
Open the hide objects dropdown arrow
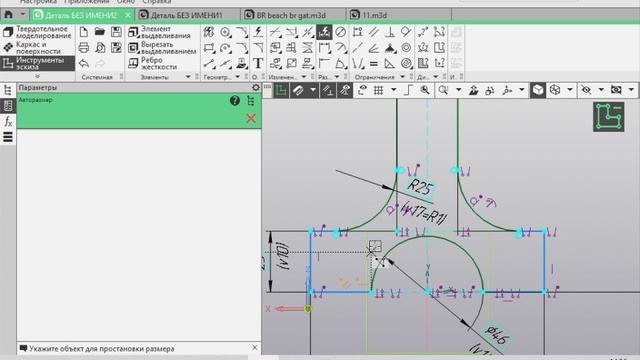pos(601,90)
